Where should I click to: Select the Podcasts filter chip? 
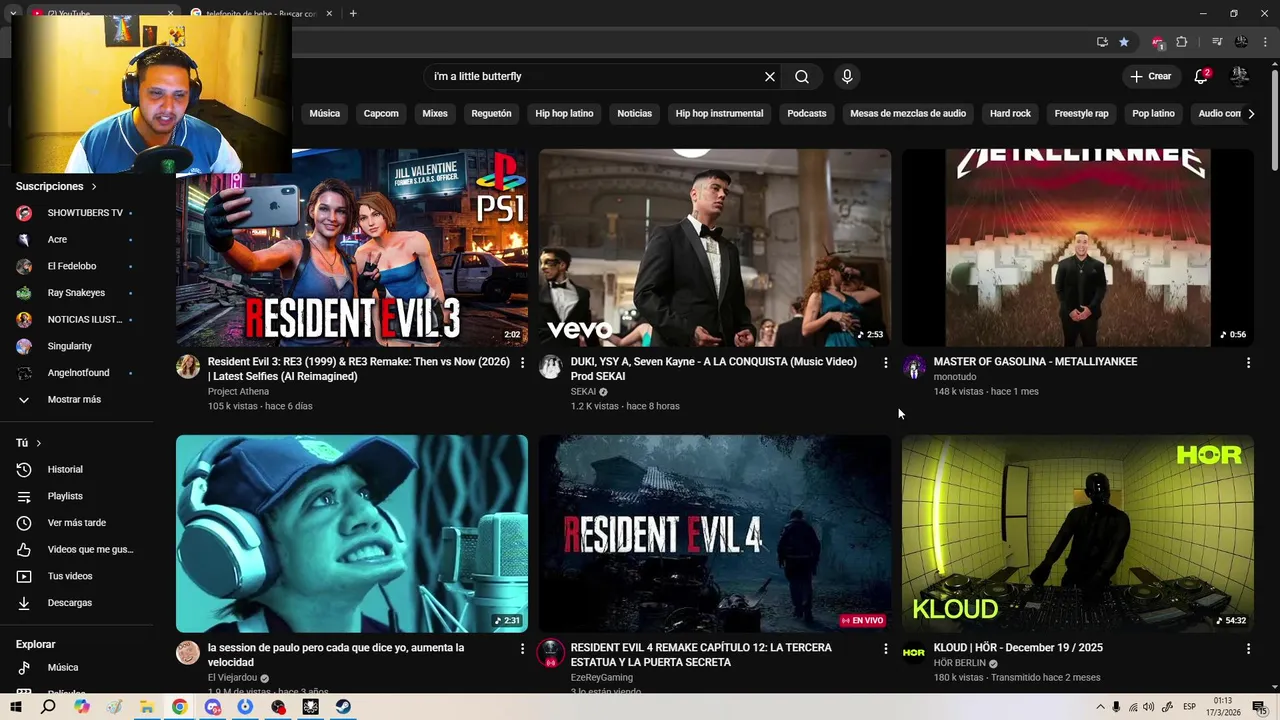(807, 113)
